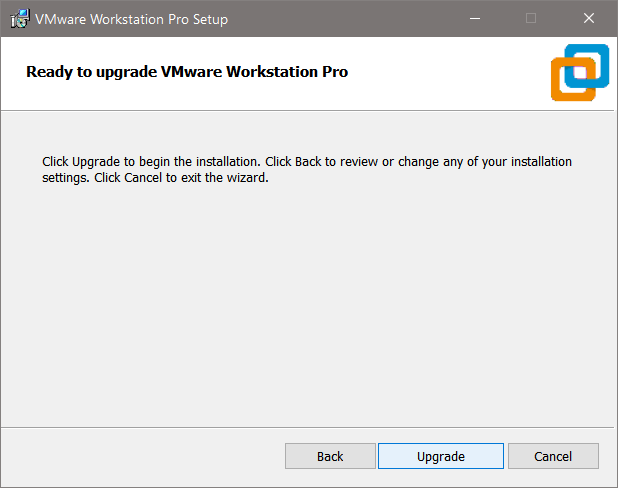This screenshot has width=618, height=488.
Task: Select the 'Ready to upgrade' heading text
Action: [x=187, y=72]
